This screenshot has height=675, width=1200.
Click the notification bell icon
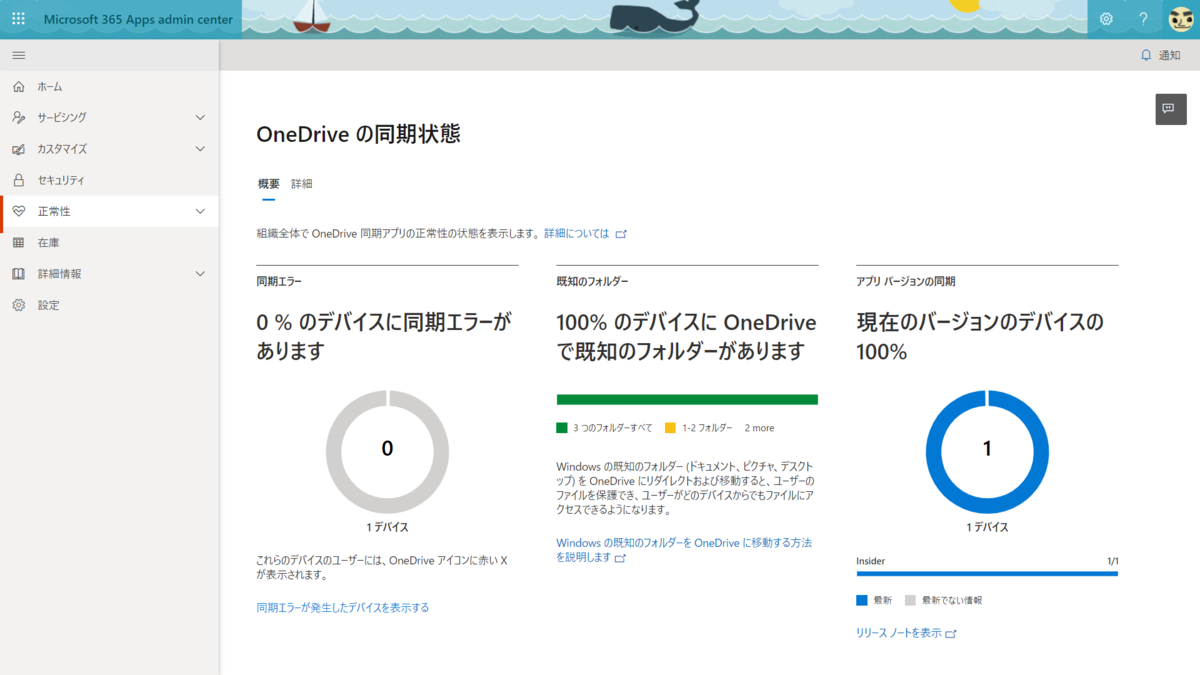tap(1146, 55)
